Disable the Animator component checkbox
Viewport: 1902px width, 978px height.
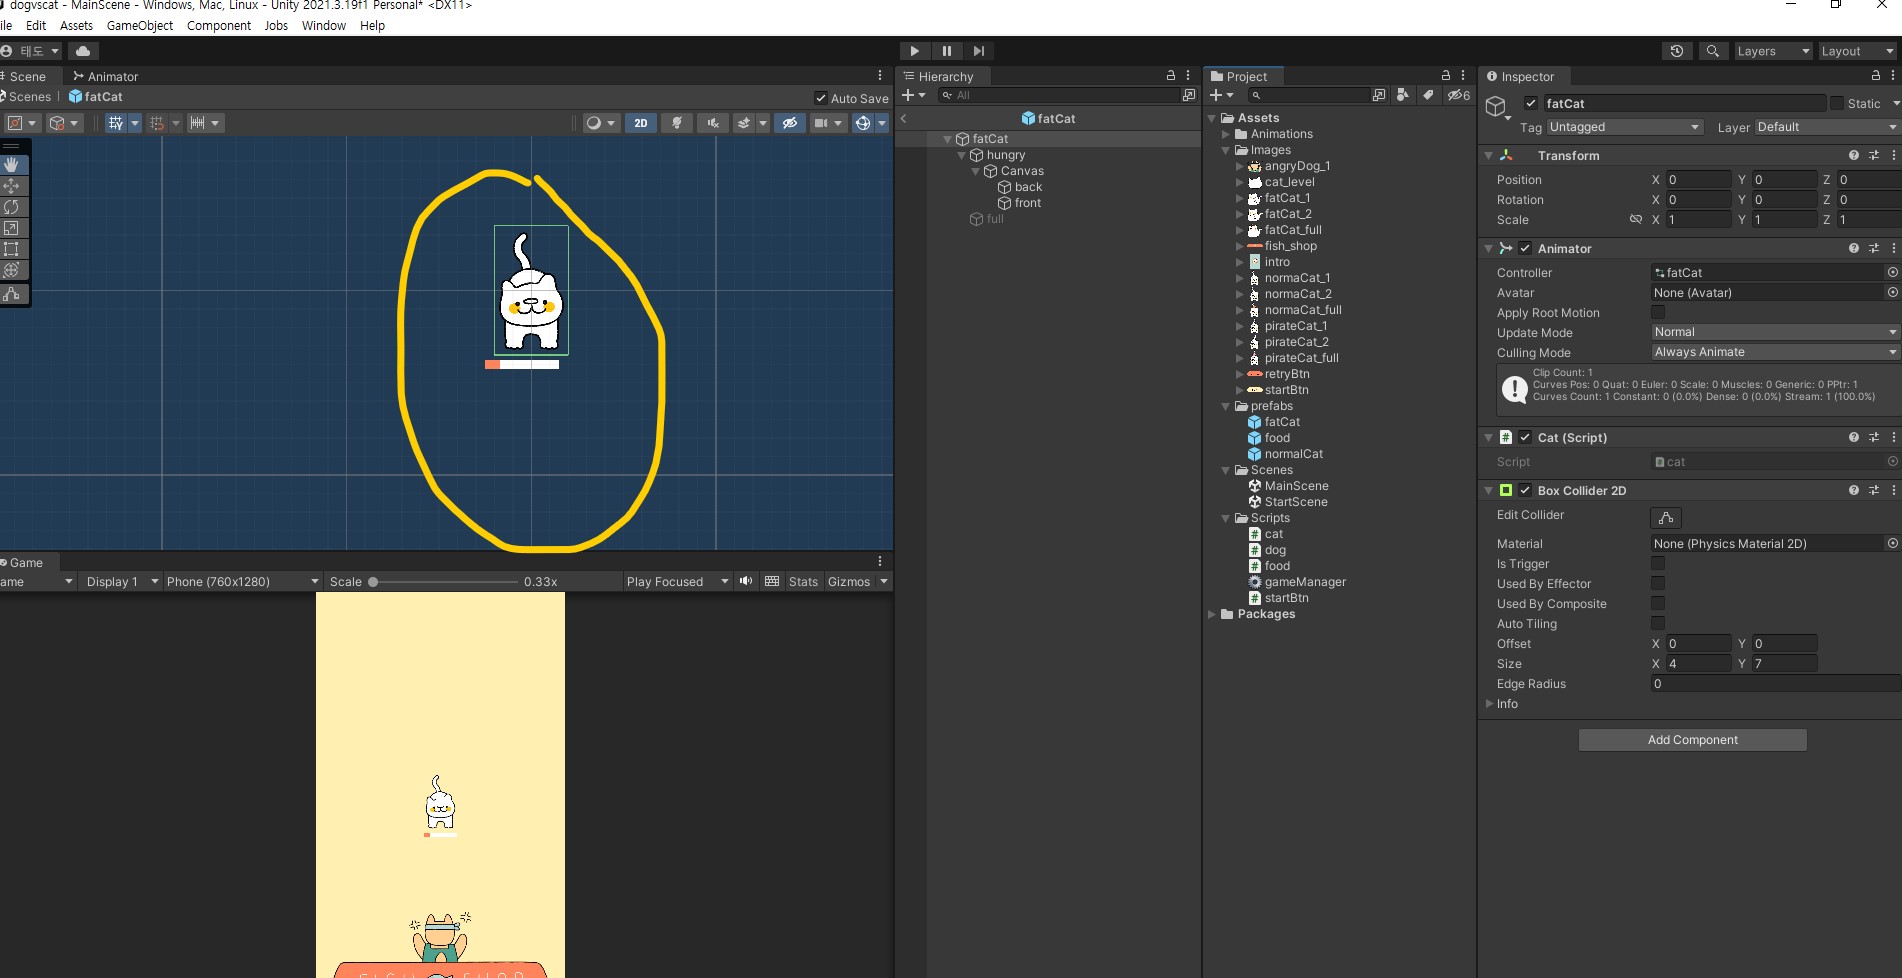tap(1525, 249)
